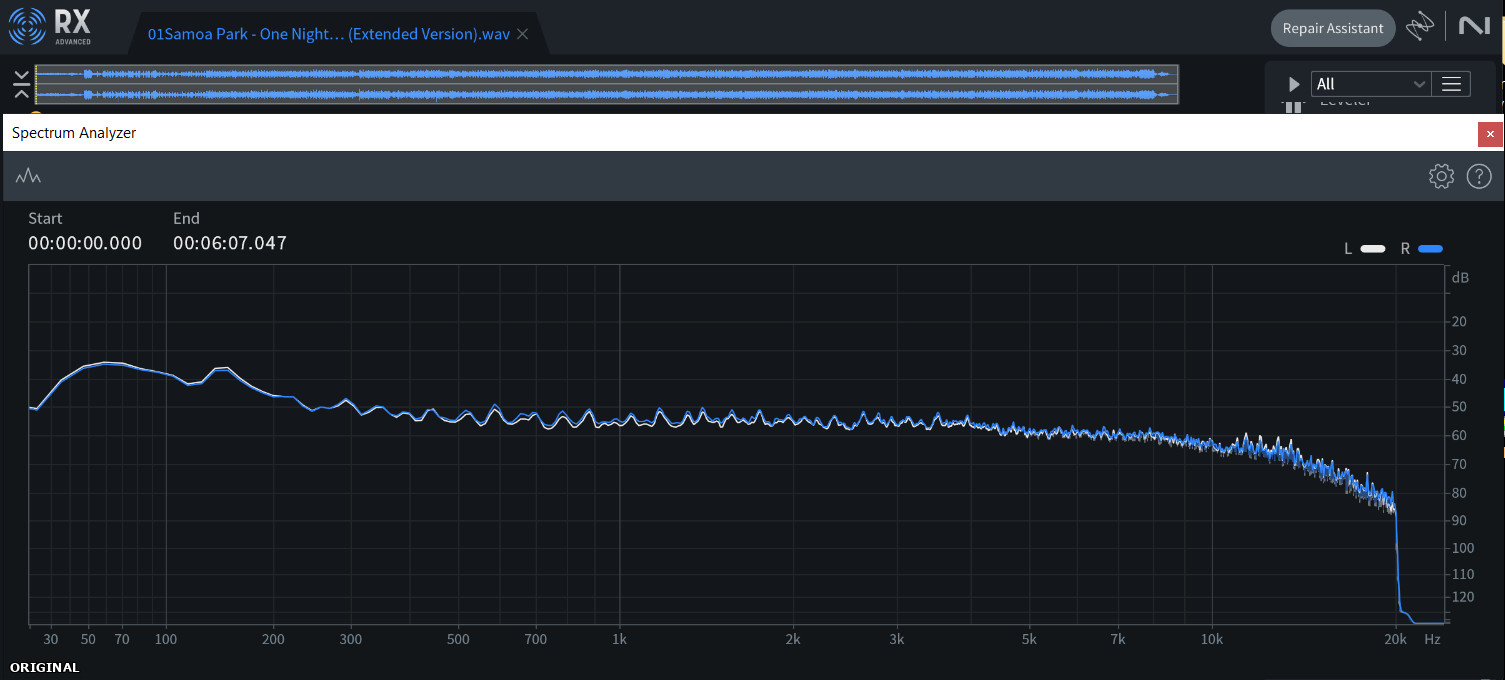The width and height of the screenshot is (1505, 680).
Task: Open the All module filter dropdown
Action: point(1369,84)
